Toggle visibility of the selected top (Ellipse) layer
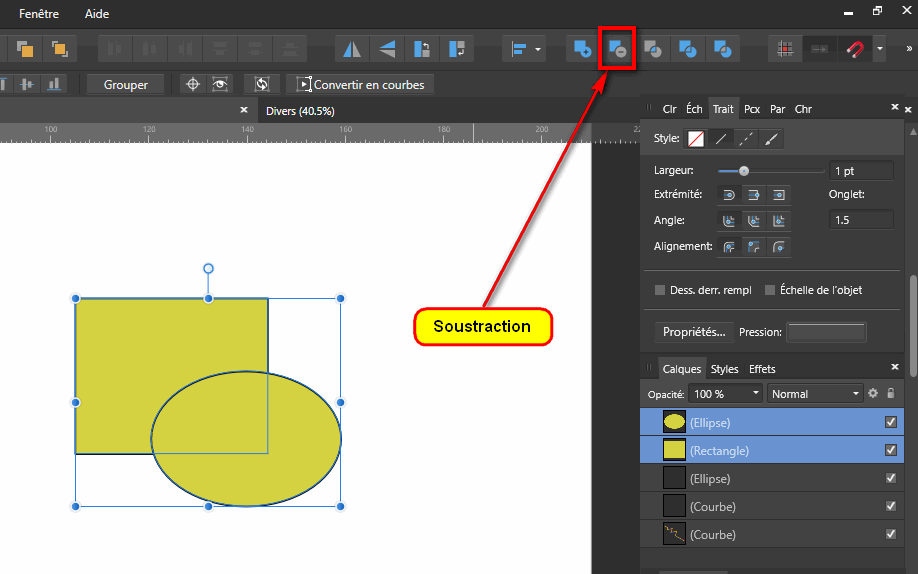918x574 pixels. 890,422
